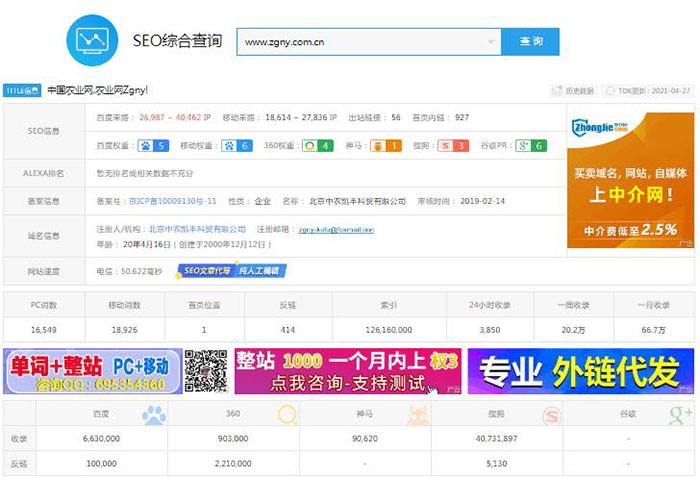
Task: Click Baidu 反链 value 100,000
Action: click(x=101, y=464)
